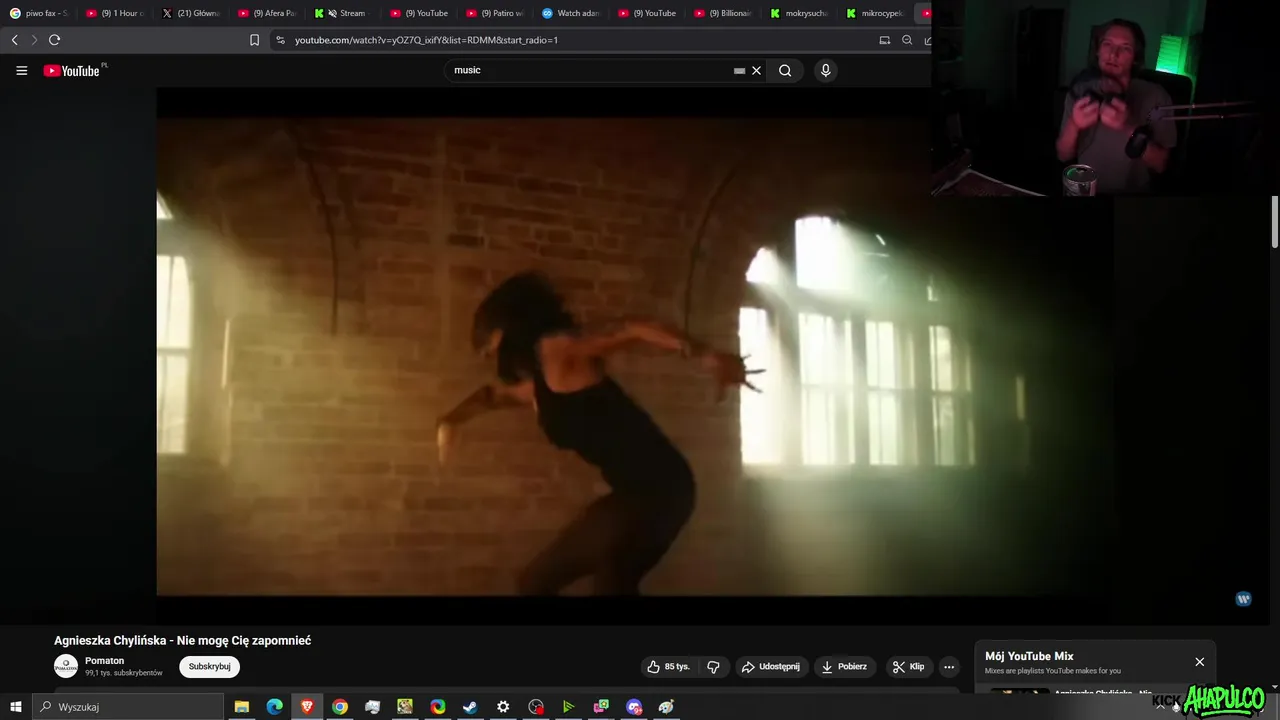Close the Mój YouTube Mix playlist panel
1280x720 pixels.
[x=1200, y=662]
